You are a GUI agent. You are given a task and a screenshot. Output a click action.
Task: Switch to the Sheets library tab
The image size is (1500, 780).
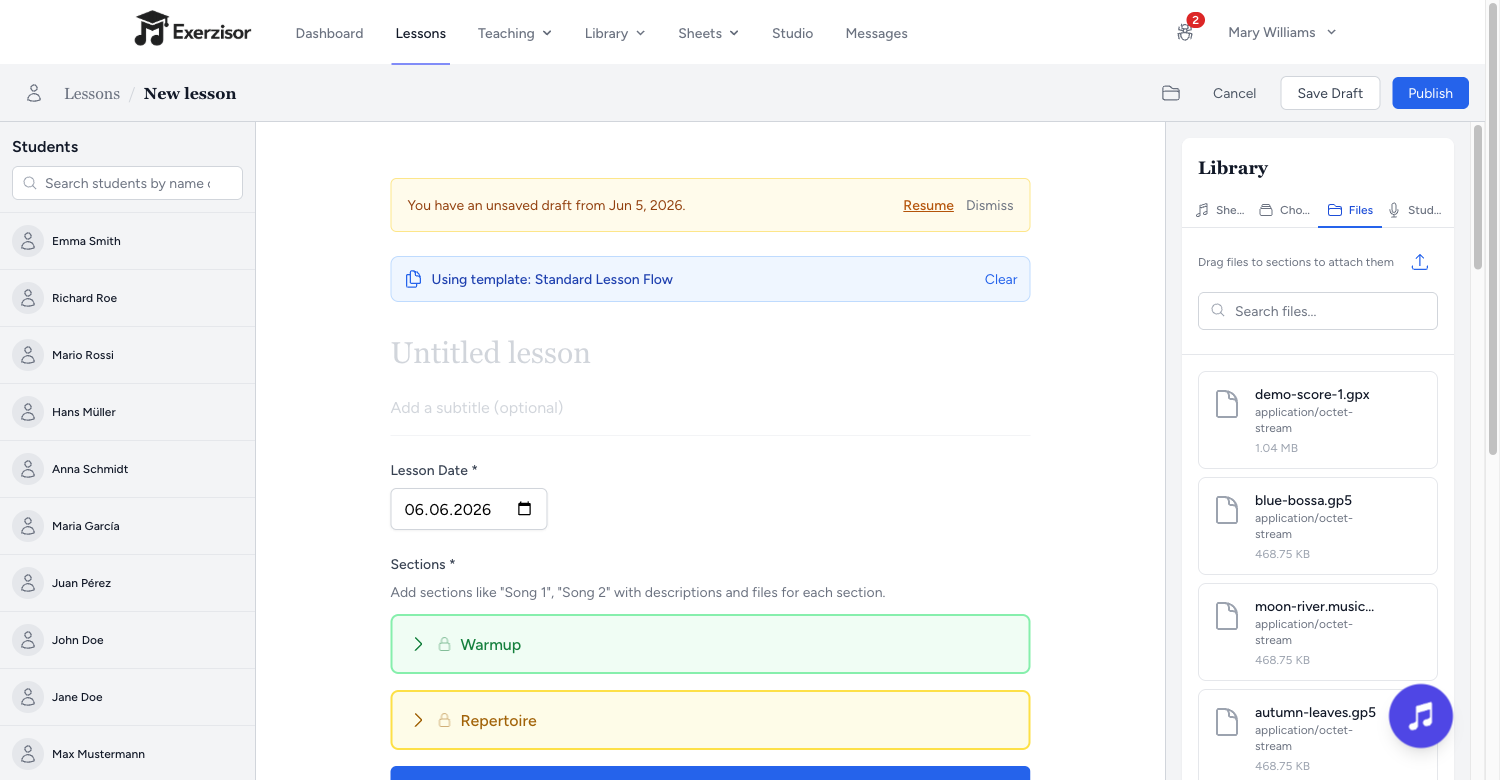point(1221,210)
